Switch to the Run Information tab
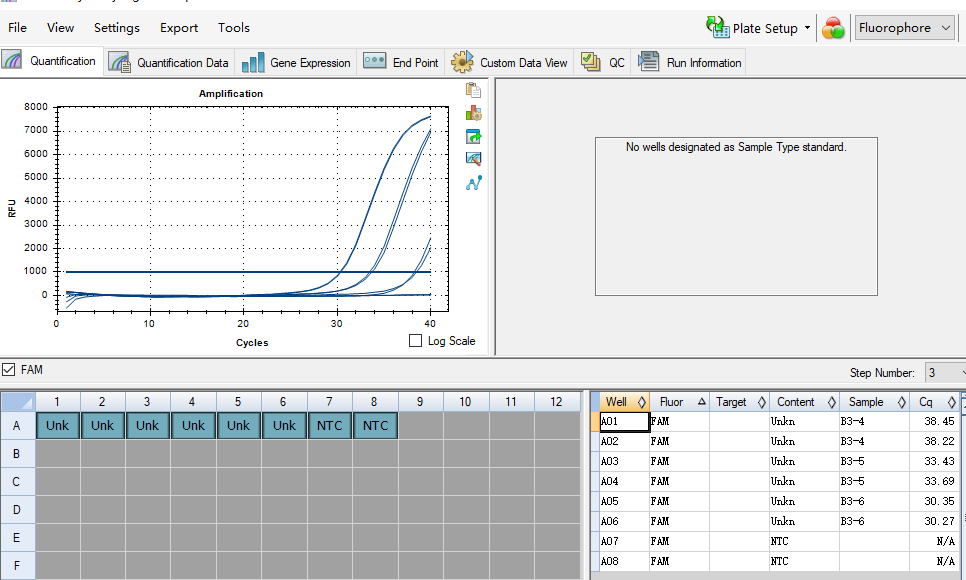The width and height of the screenshot is (966, 580). [x=689, y=62]
